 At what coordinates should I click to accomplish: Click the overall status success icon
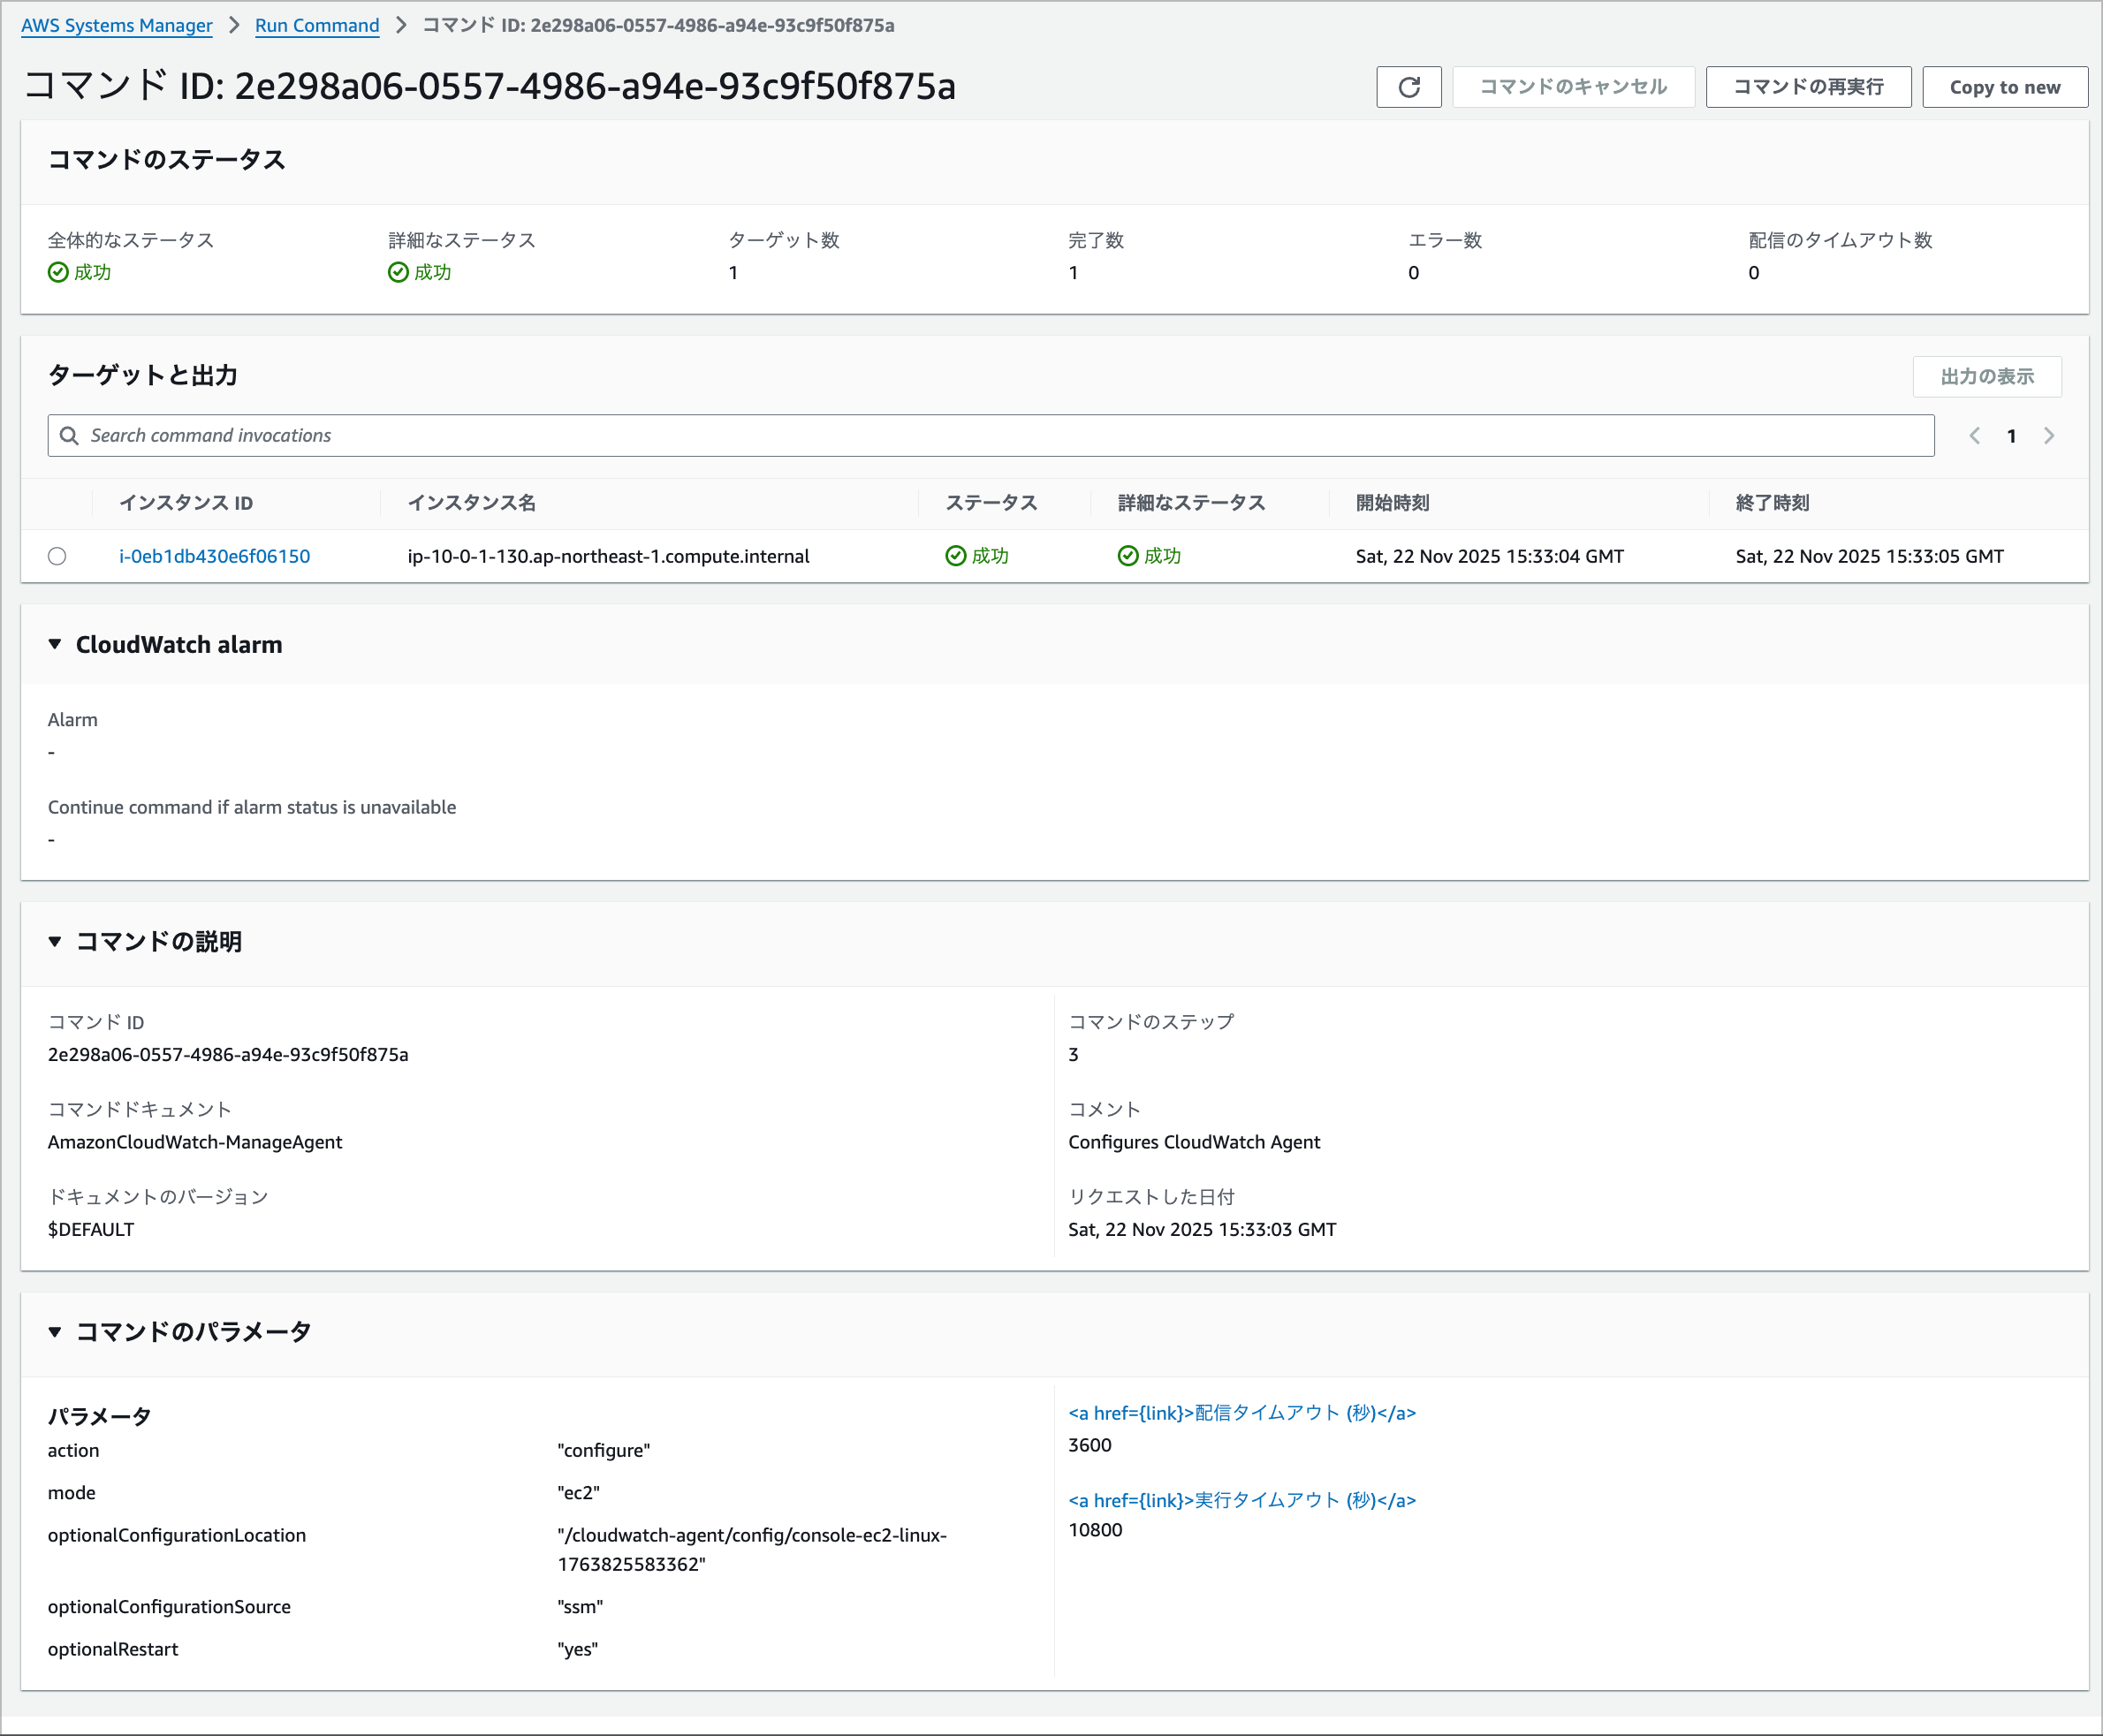click(x=58, y=272)
